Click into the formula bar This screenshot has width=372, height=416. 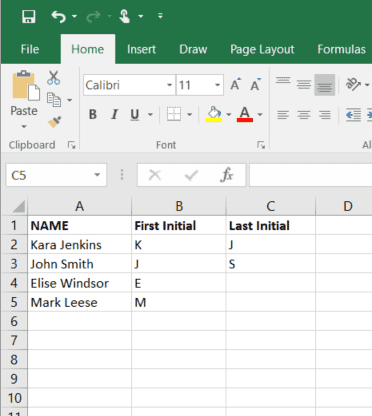311,175
